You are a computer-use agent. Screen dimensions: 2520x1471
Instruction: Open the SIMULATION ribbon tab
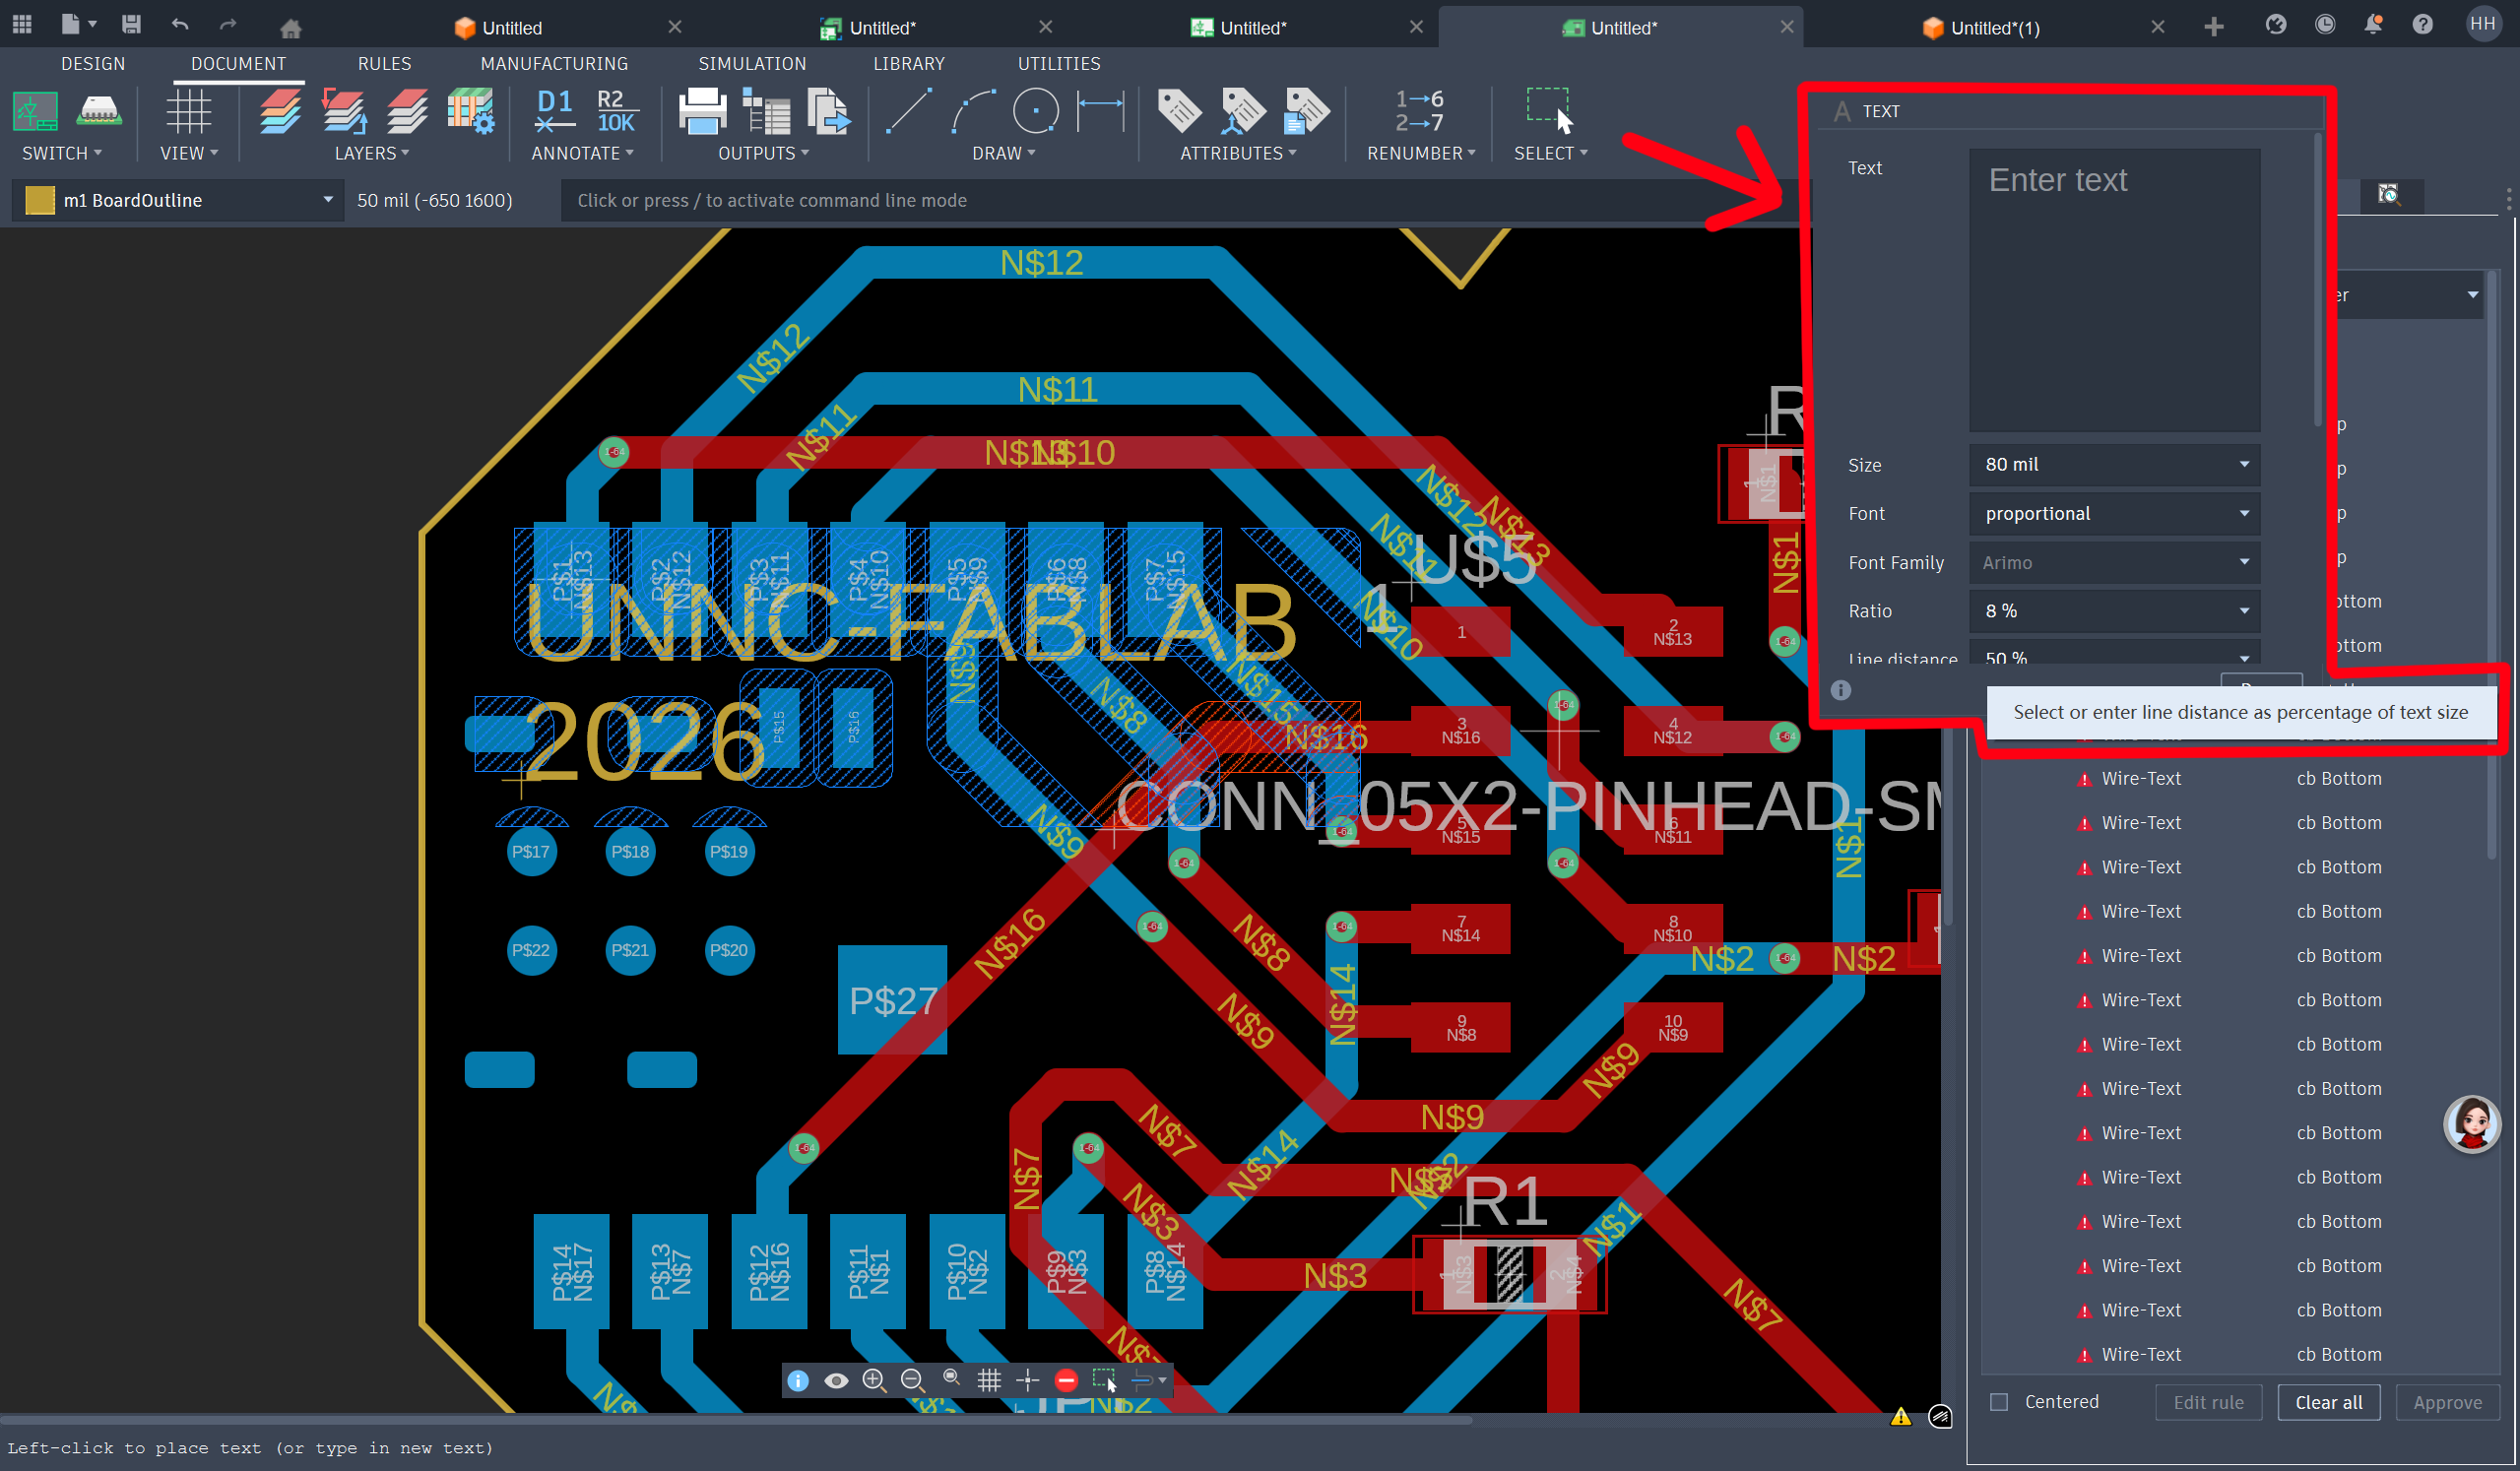tap(752, 63)
